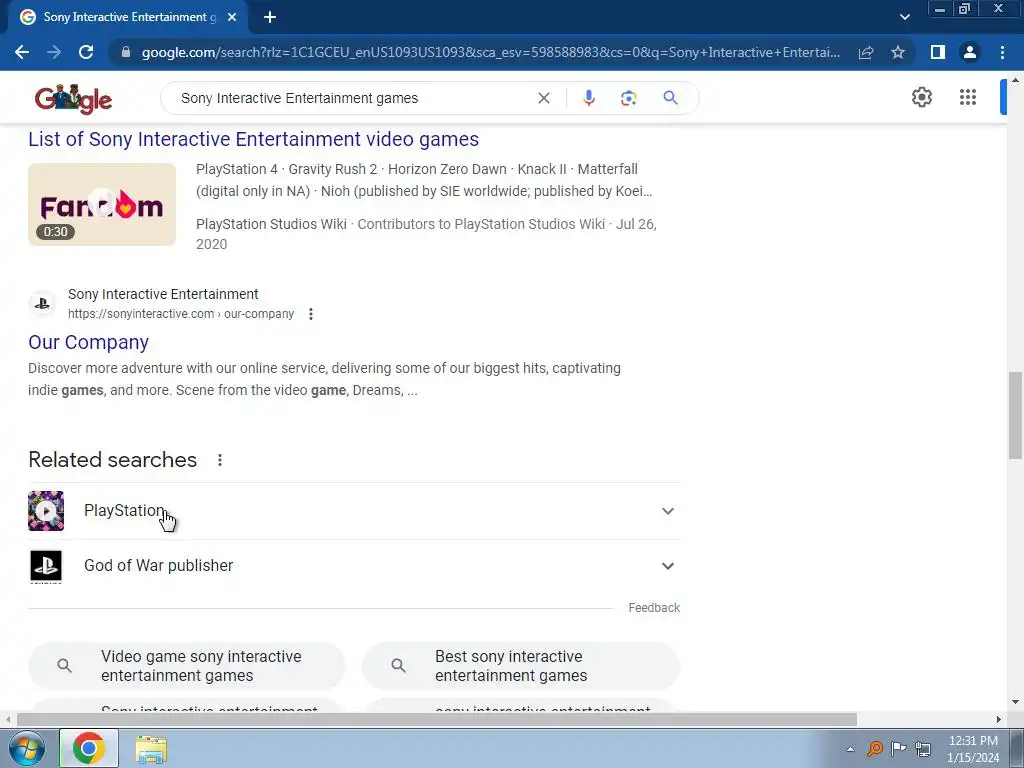Open the Our Company link
Image resolution: width=1024 pixels, height=768 pixels.
click(88, 342)
